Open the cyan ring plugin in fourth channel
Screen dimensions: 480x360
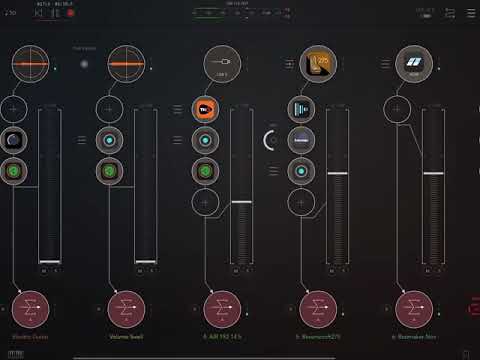pos(301,171)
